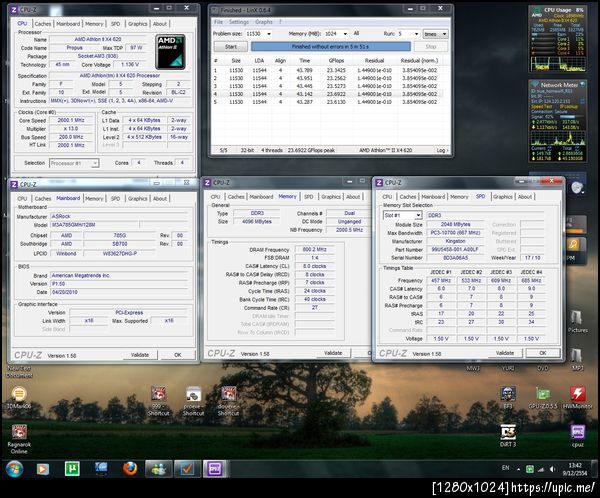Click the DRAM Frequency value 800.2 MHz
600x498 pixels.
[315, 250]
